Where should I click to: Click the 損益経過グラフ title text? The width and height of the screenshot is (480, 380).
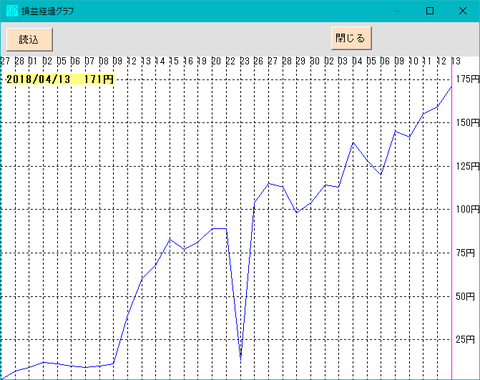tap(48, 11)
